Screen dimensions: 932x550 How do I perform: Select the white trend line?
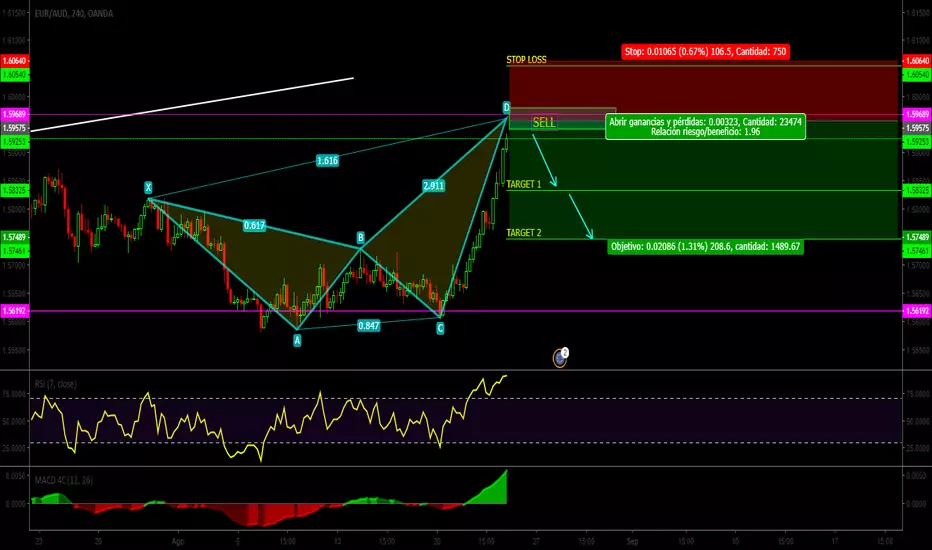click(x=192, y=104)
